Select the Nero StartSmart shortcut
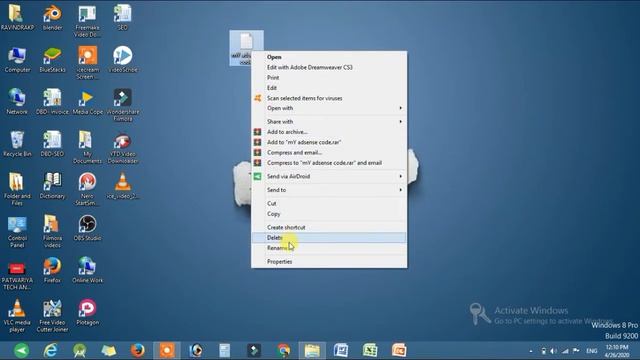 point(87,189)
